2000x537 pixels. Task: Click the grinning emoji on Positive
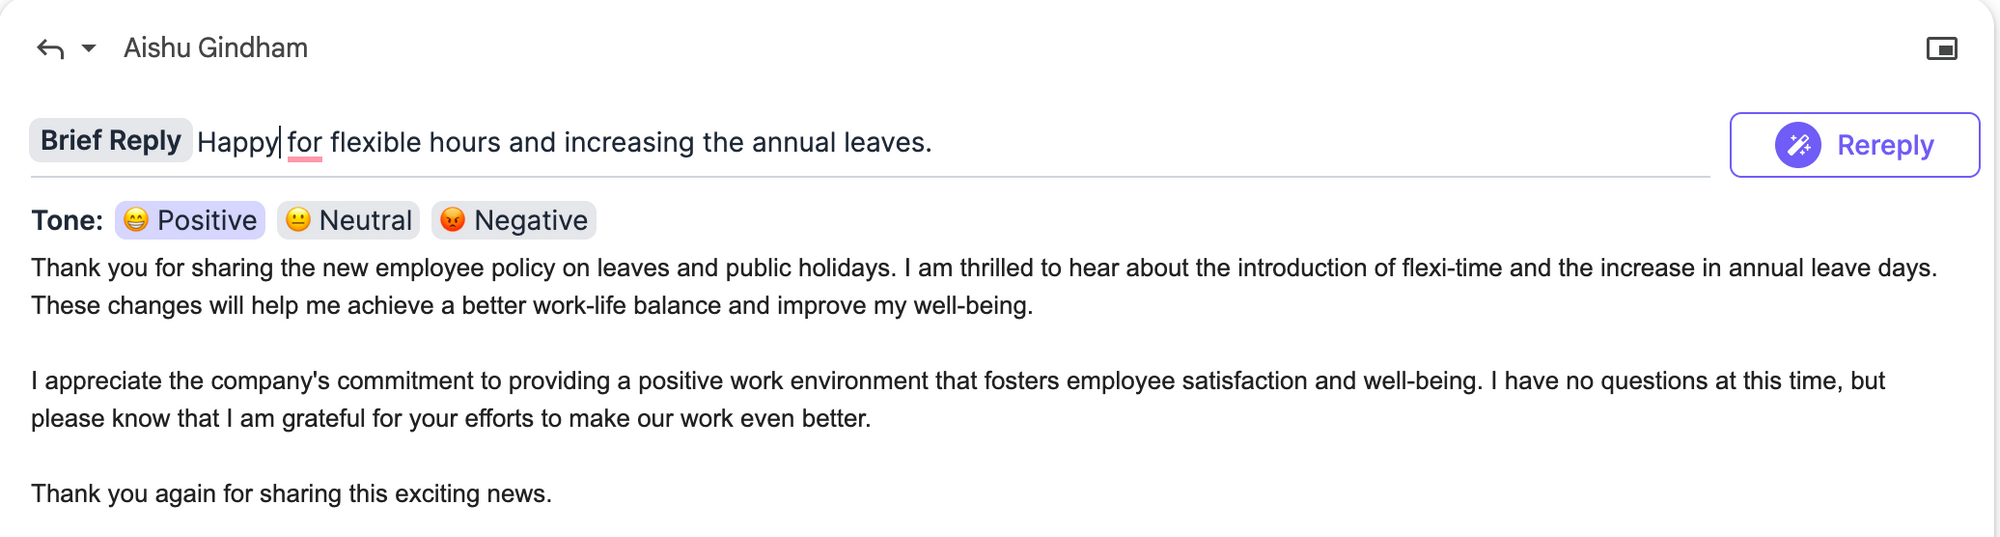click(x=136, y=220)
